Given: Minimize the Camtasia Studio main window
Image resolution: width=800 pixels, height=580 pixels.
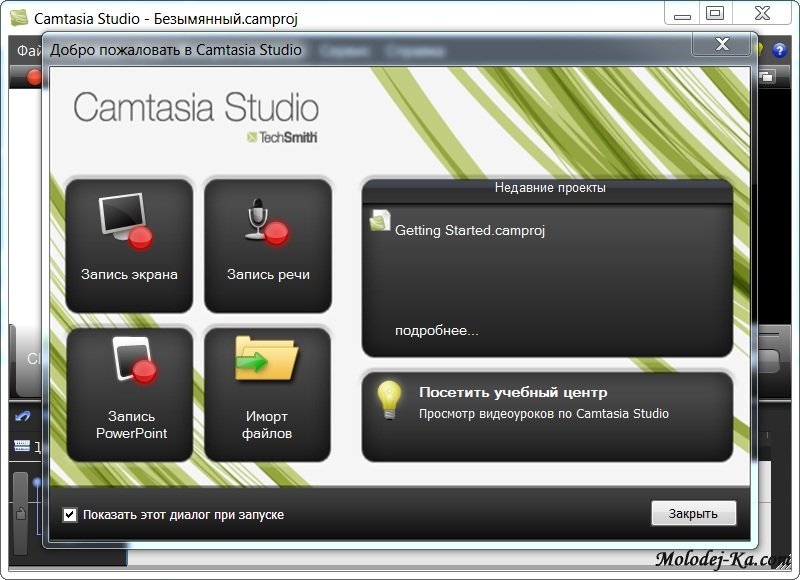Looking at the screenshot, I should [682, 14].
